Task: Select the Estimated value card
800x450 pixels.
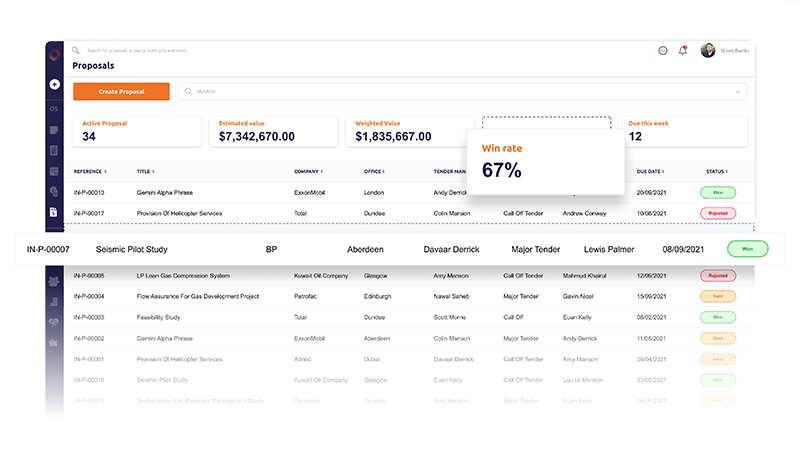Action: click(x=273, y=132)
